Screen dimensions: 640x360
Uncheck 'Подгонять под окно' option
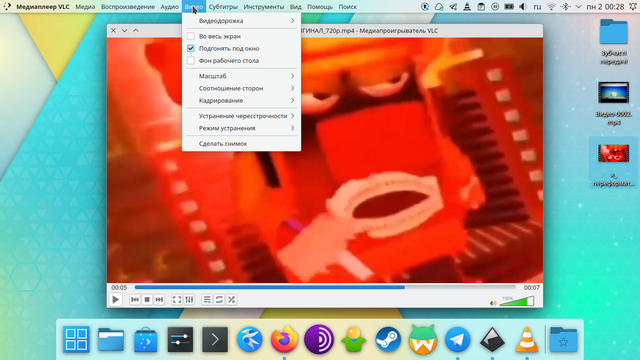click(x=191, y=48)
